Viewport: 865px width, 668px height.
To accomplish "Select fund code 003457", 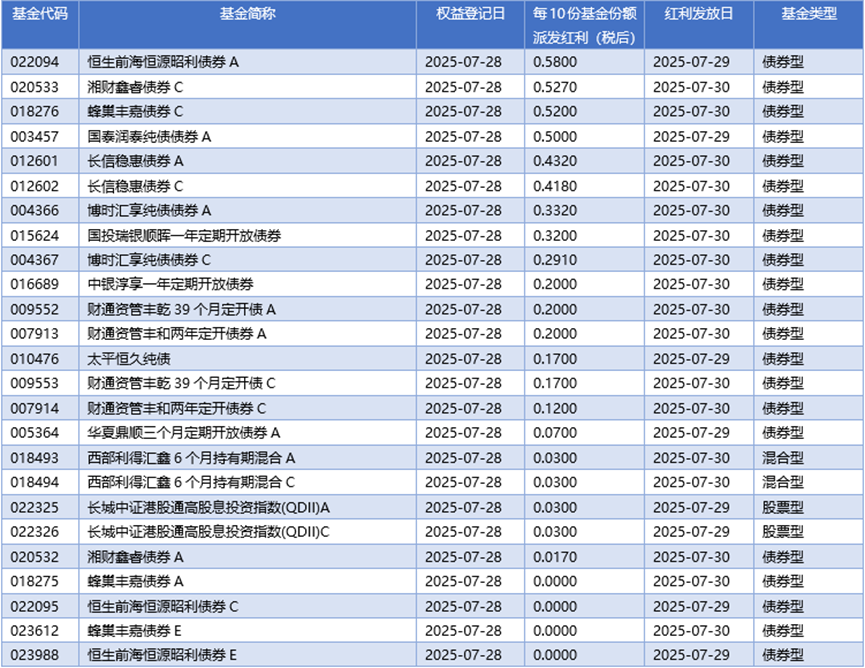I will pyautogui.click(x=35, y=137).
